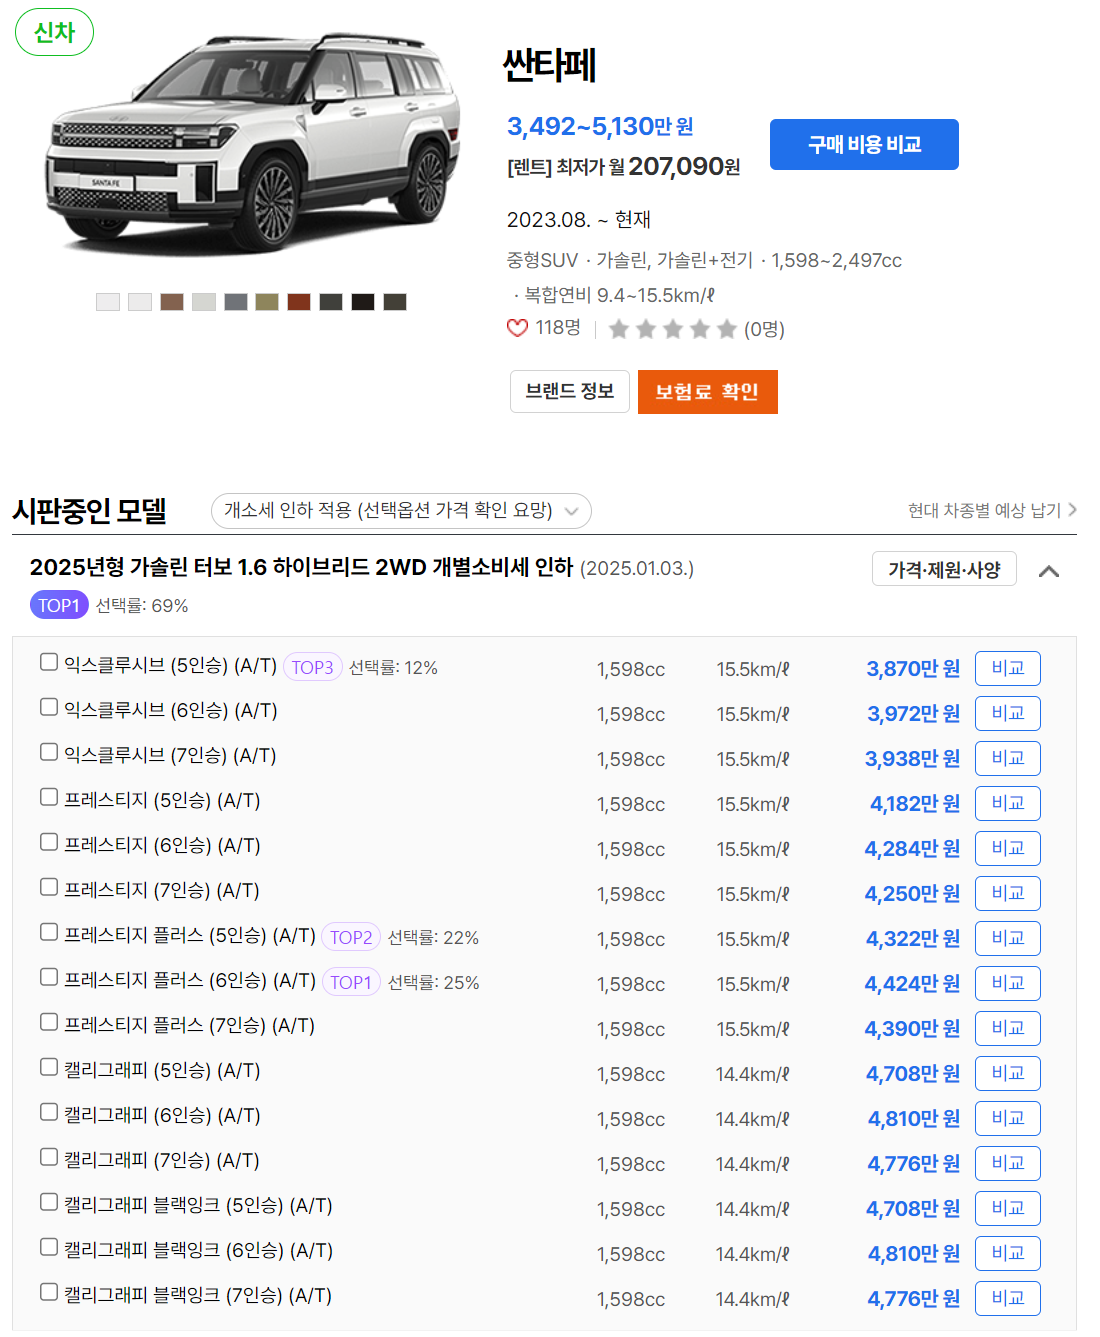The width and height of the screenshot is (1100, 1337).
Task: Click 비교 for 캘리그래피 (7인승) row
Action: tap(1008, 1163)
